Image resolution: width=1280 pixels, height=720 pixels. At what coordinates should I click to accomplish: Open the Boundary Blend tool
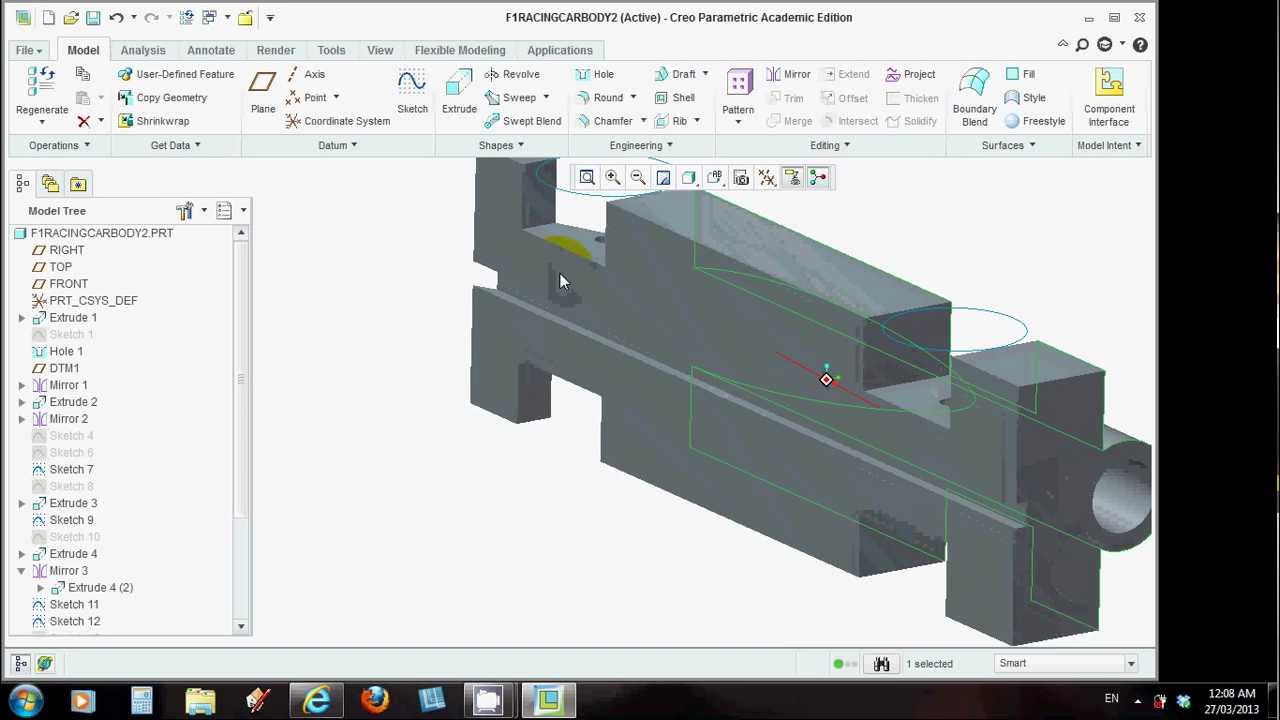coord(974,97)
